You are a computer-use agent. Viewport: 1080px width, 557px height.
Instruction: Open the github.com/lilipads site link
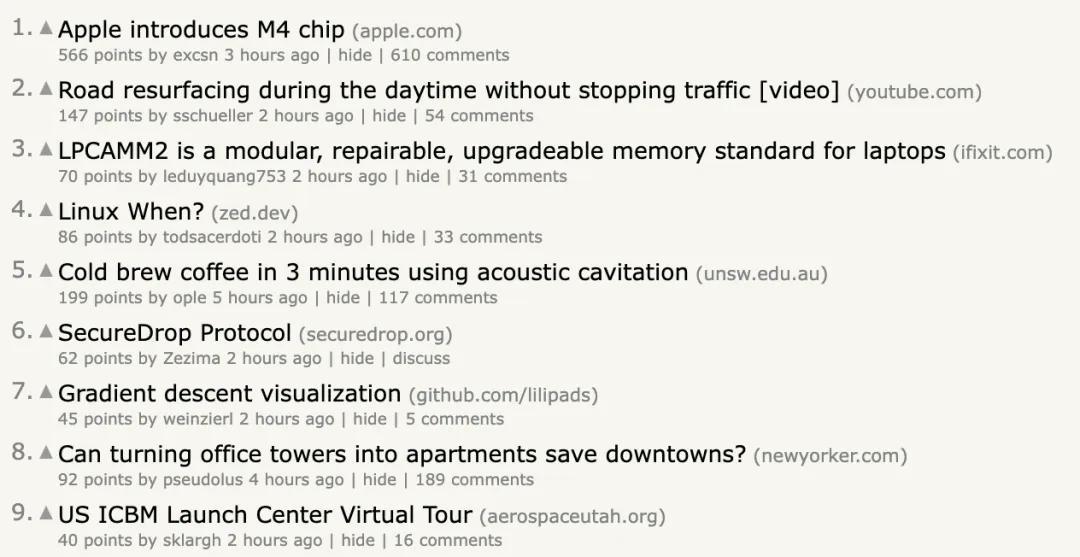point(503,395)
